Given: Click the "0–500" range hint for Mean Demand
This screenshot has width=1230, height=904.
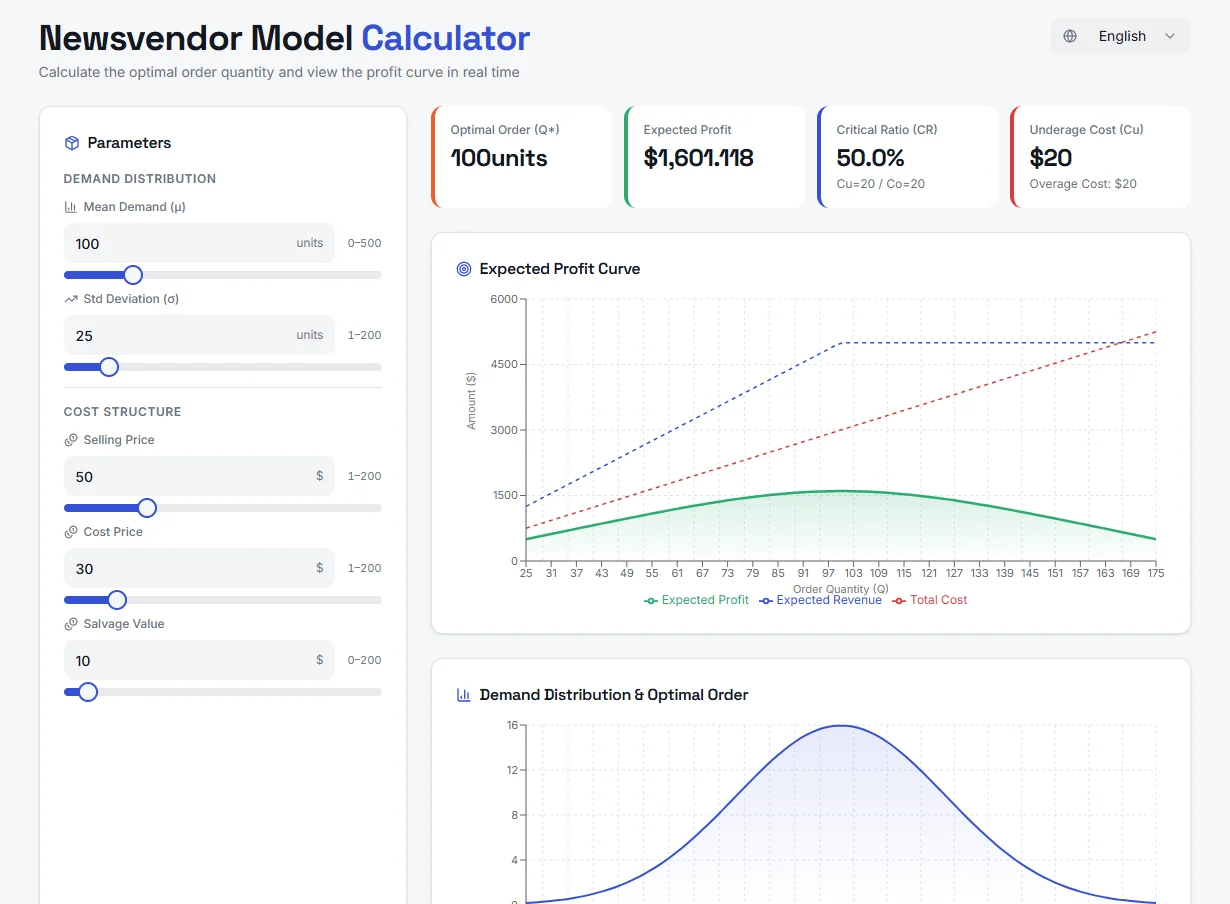Looking at the screenshot, I should [x=364, y=243].
